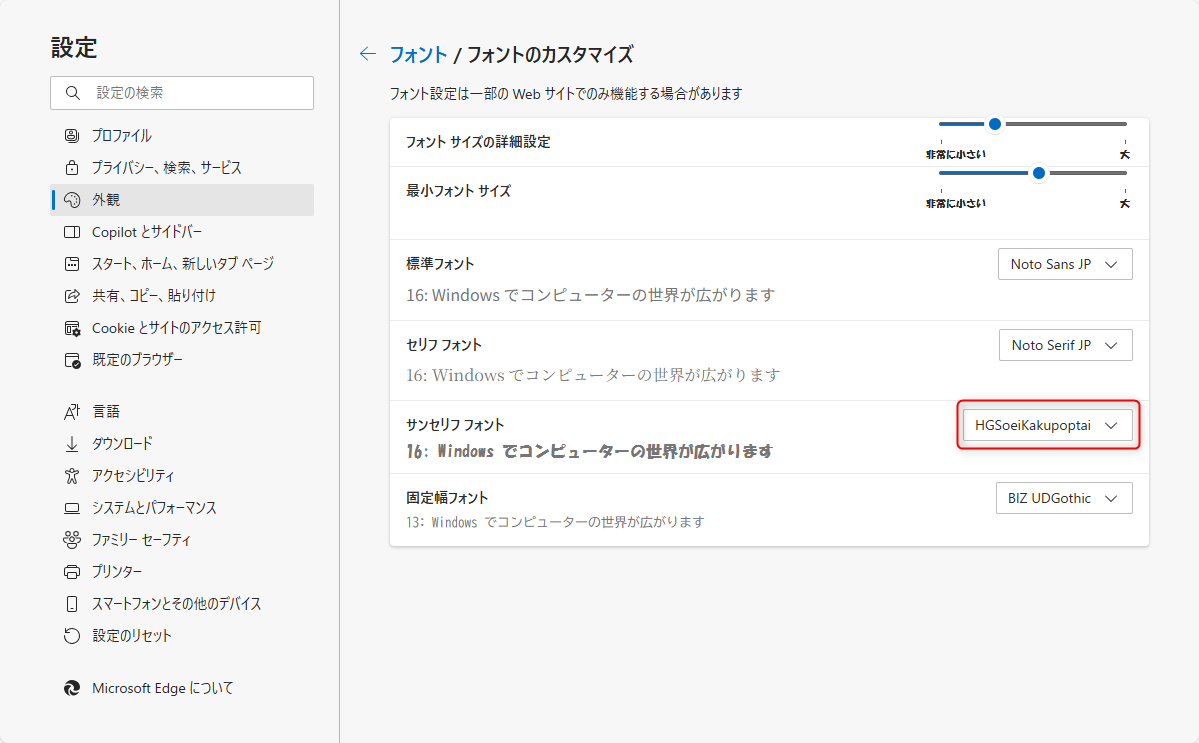Click the フォント breadcrumb link
The width and height of the screenshot is (1199, 743).
[418, 54]
